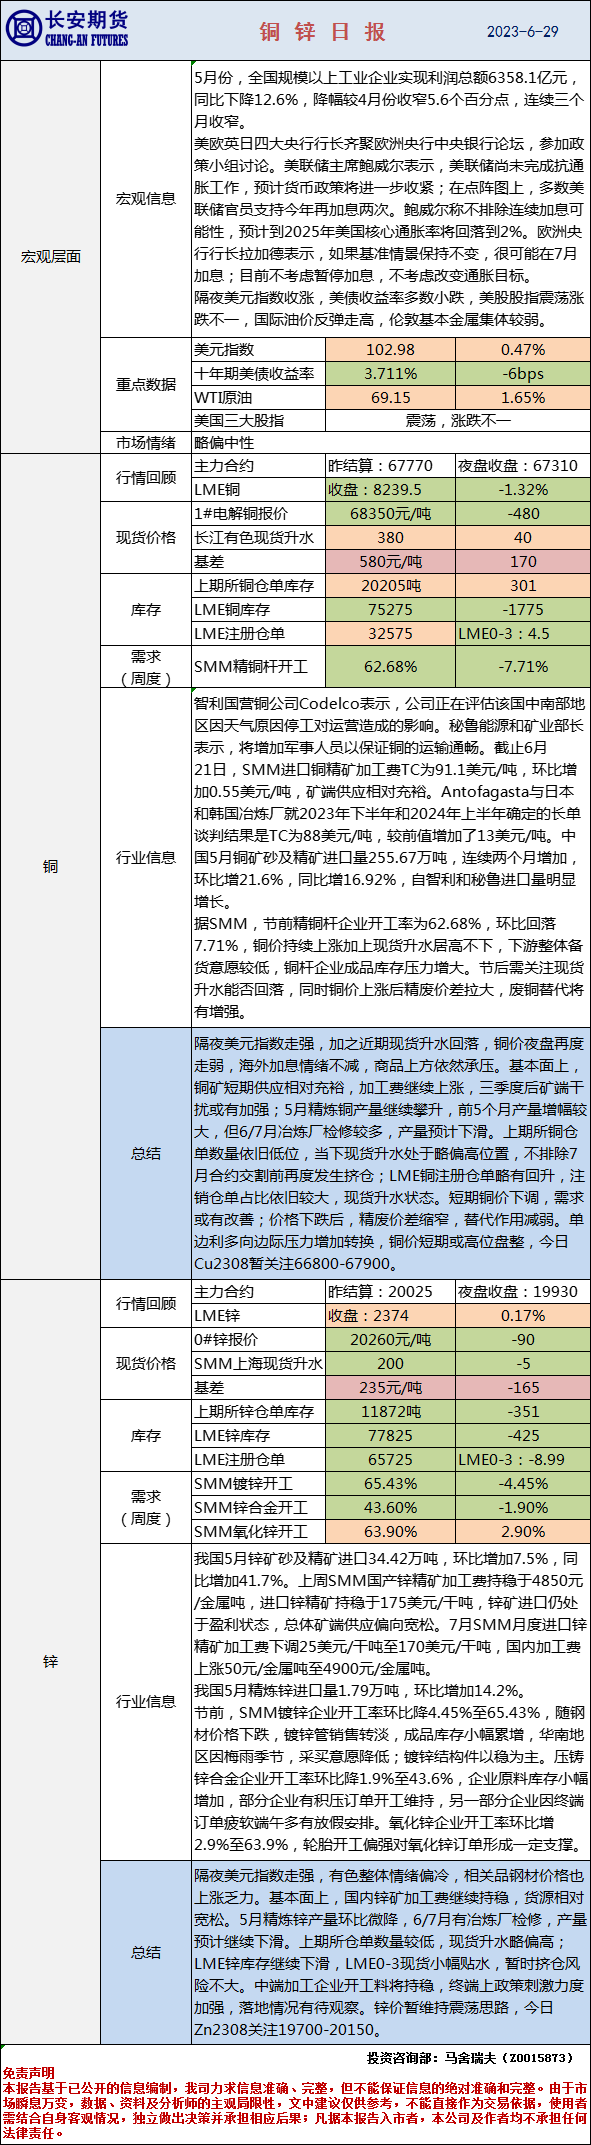The image size is (591, 2145).
Task: Click the 美元指数 value 102.98 cell
Action: tap(390, 350)
